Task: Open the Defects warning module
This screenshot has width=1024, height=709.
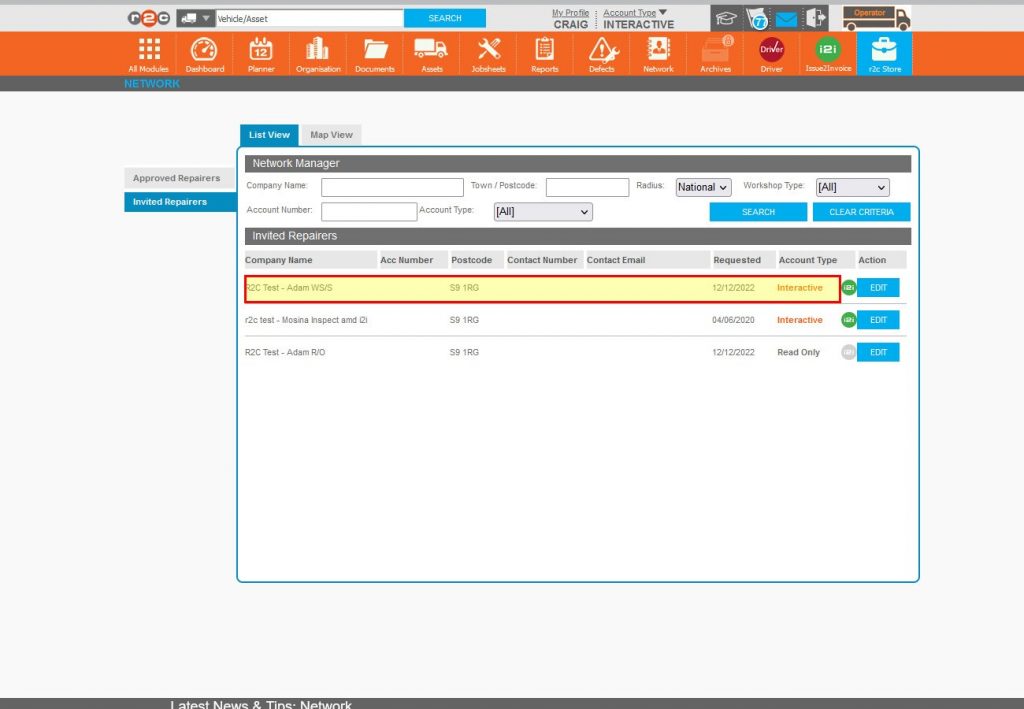Action: click(x=602, y=54)
